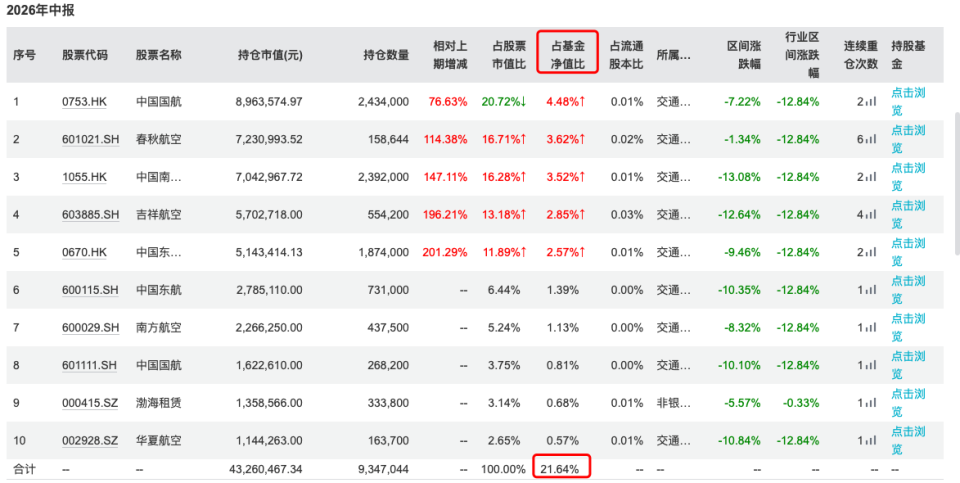
Task: Select total quantity 9,347,044
Action: [x=383, y=470]
